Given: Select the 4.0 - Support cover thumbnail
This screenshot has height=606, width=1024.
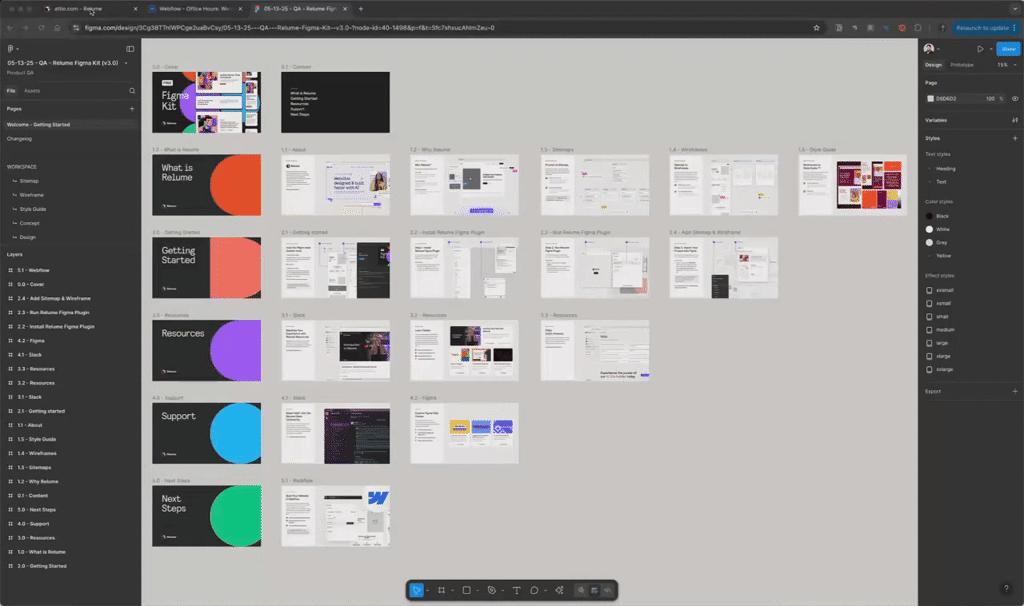Looking at the screenshot, I should pos(206,433).
